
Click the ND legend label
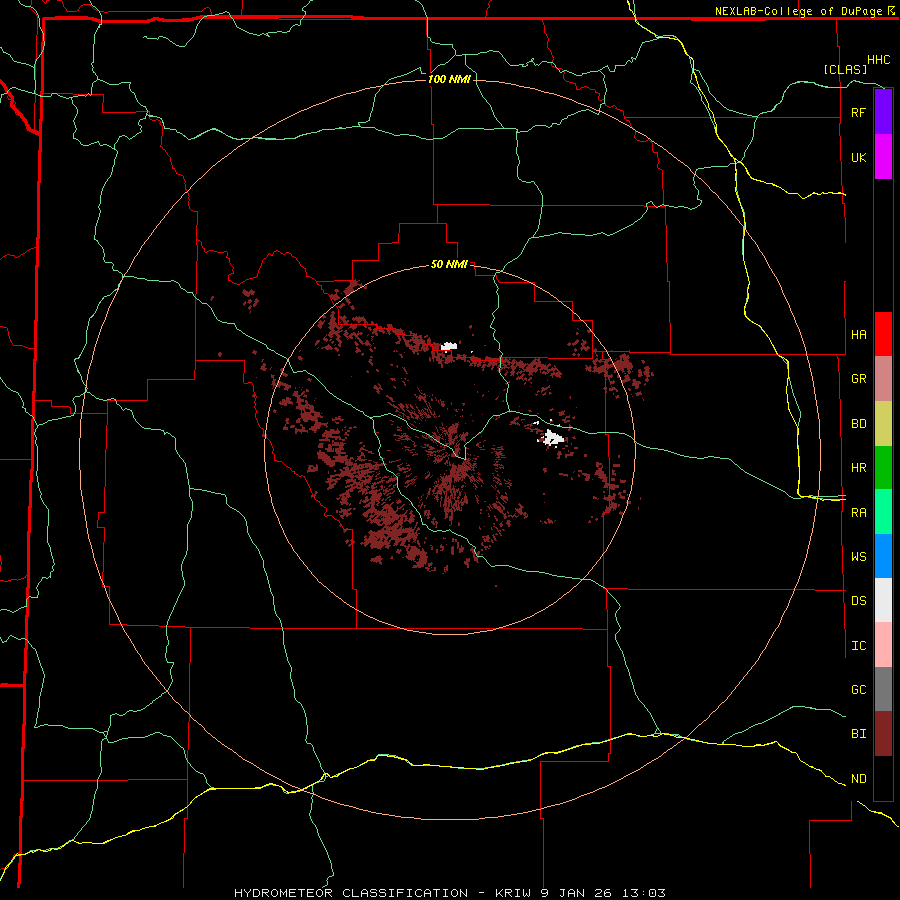click(858, 779)
